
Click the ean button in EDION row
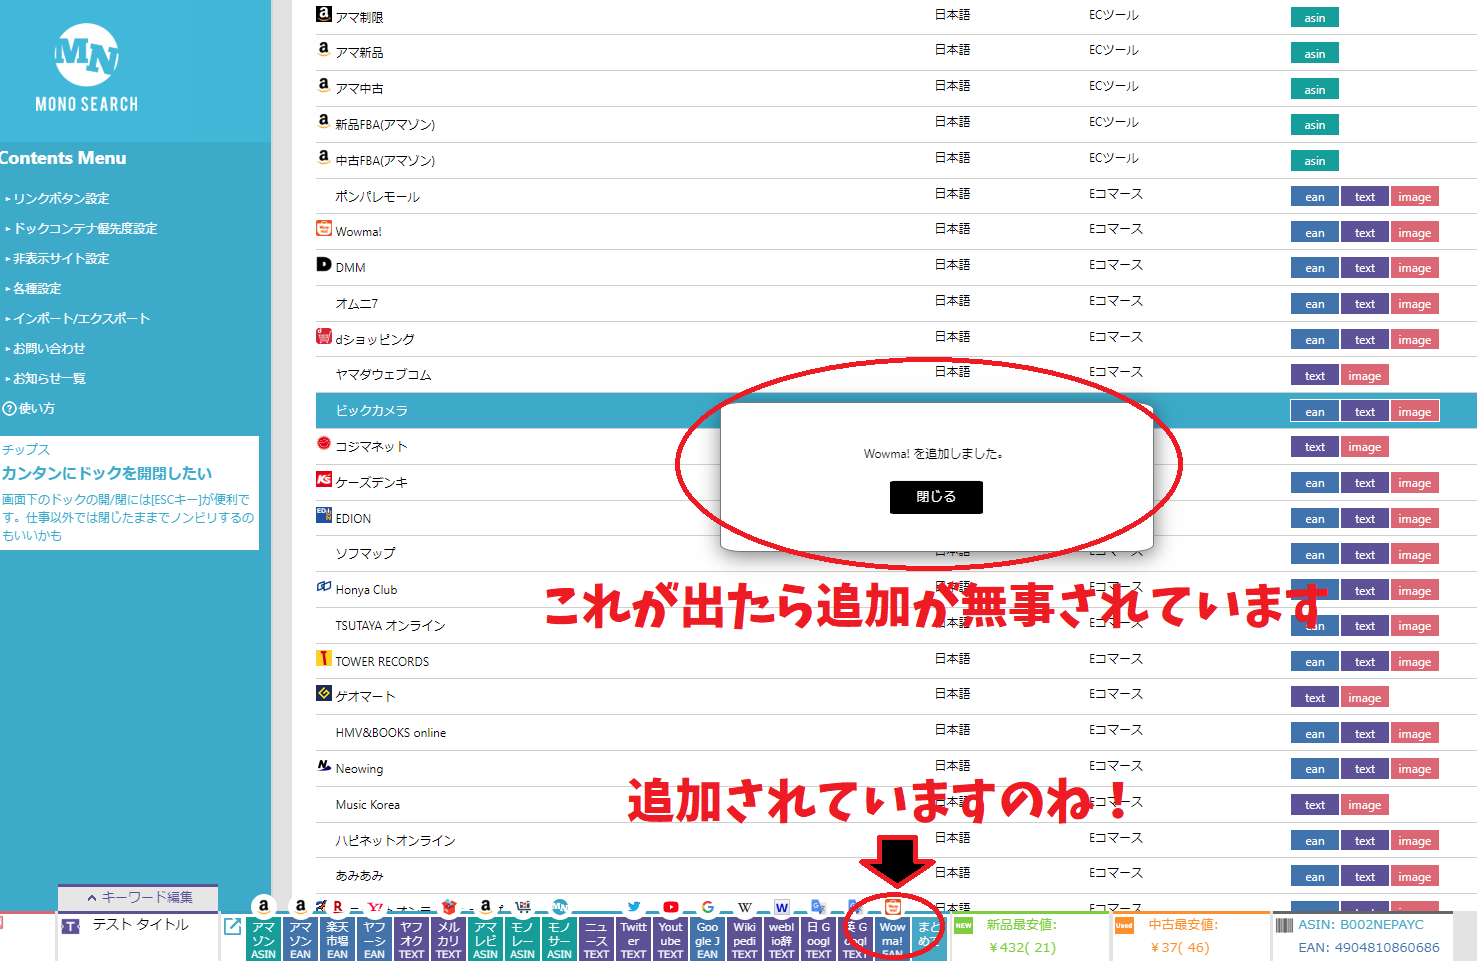[1314, 519]
